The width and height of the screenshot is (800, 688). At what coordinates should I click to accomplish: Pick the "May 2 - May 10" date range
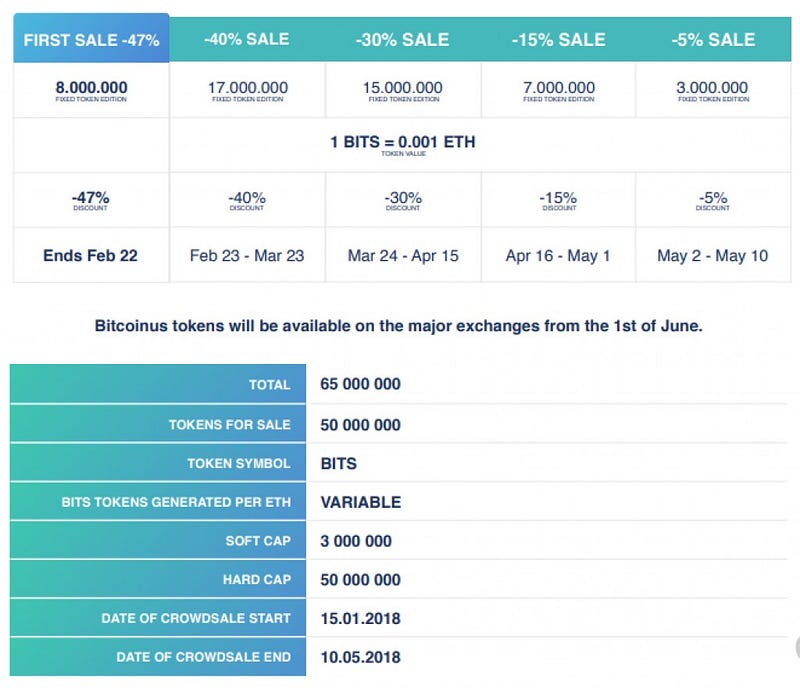713,255
